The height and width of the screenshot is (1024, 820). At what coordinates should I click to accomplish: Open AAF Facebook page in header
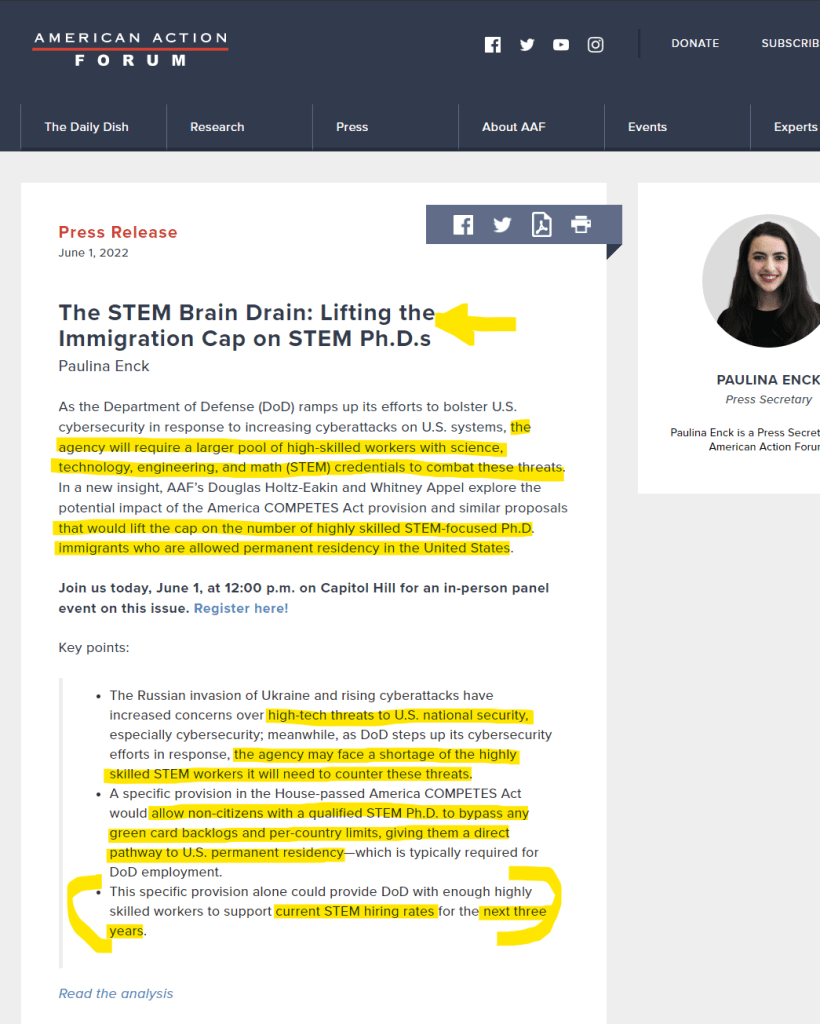click(492, 44)
